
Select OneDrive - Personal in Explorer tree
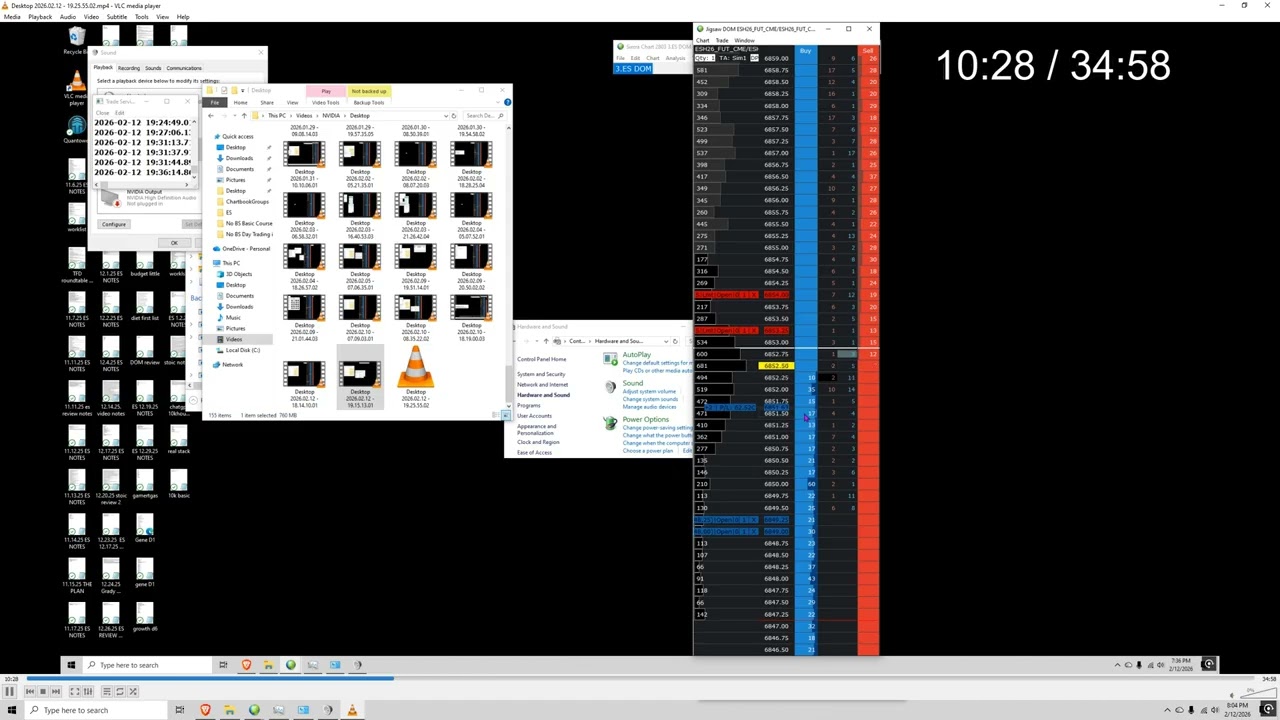246,248
